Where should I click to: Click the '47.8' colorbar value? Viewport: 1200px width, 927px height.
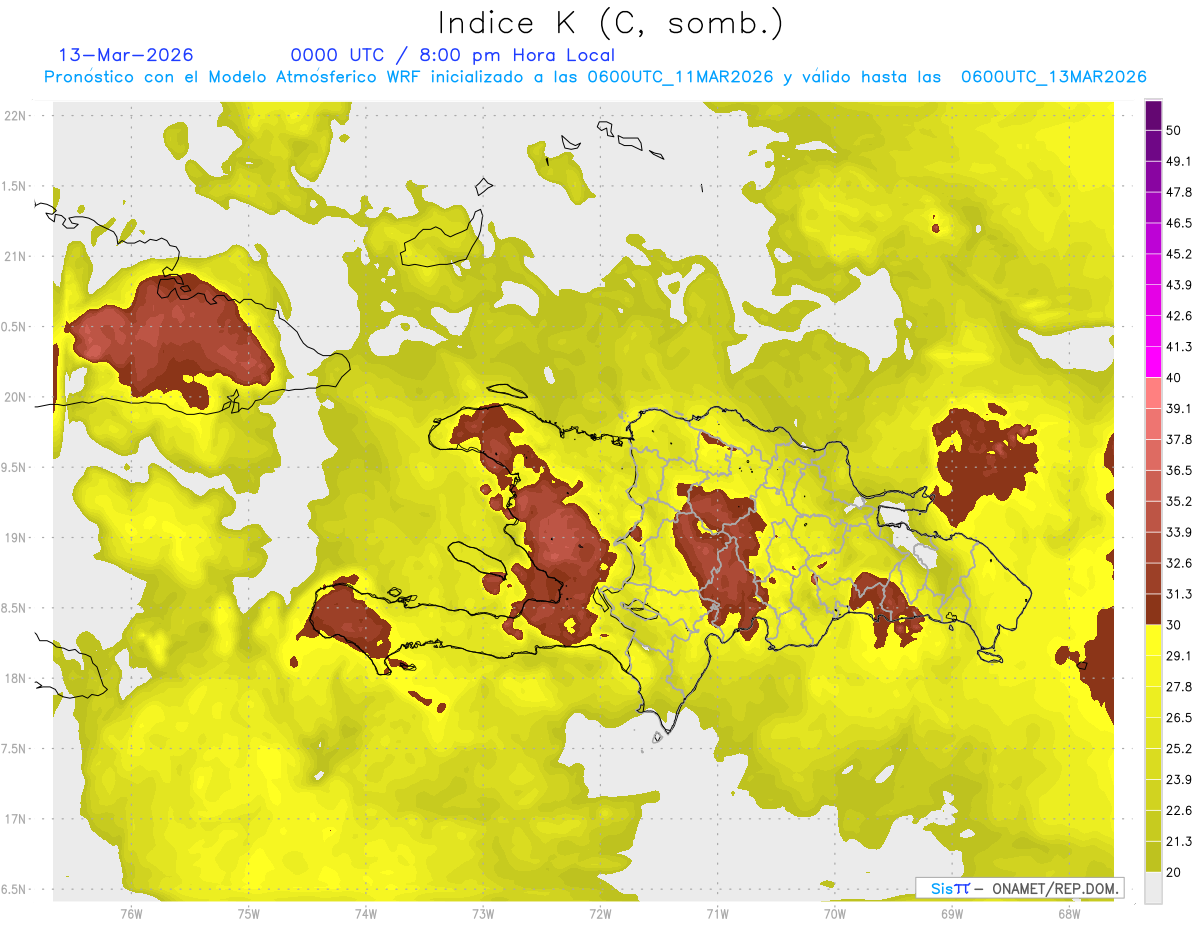pyautogui.click(x=1179, y=191)
